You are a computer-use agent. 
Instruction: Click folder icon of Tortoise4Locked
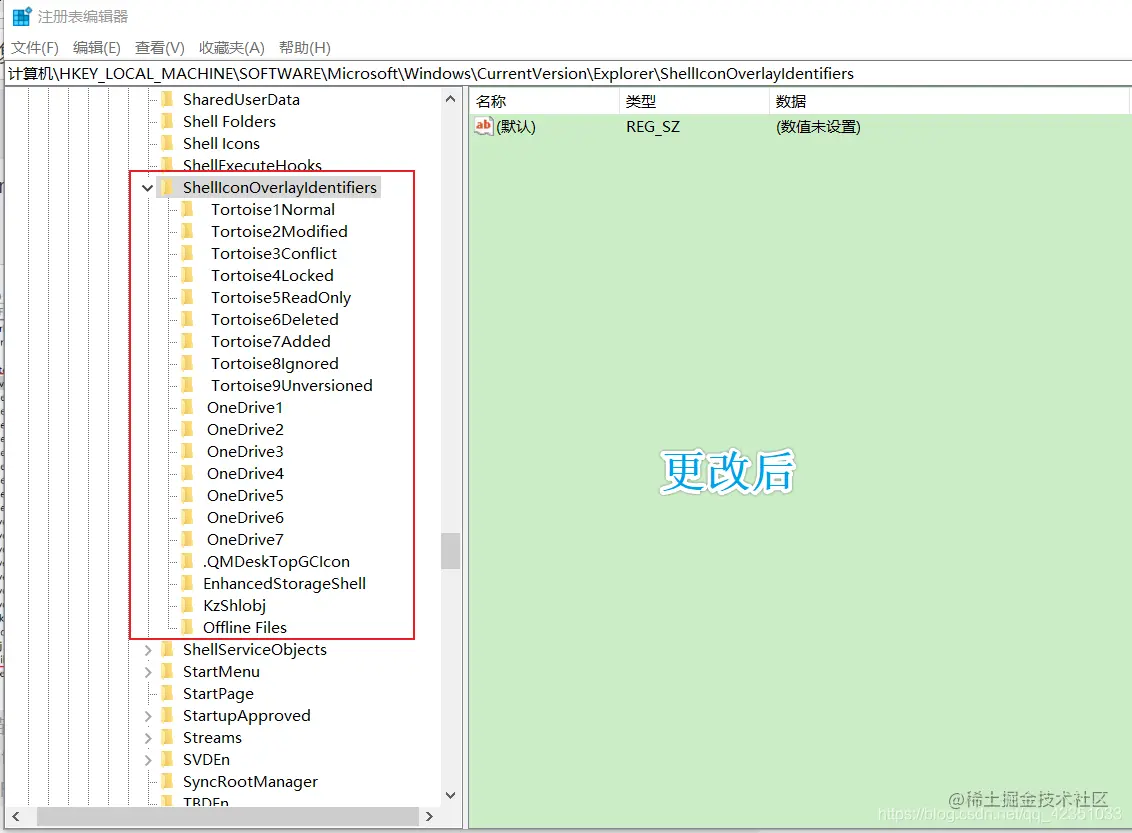click(x=188, y=275)
